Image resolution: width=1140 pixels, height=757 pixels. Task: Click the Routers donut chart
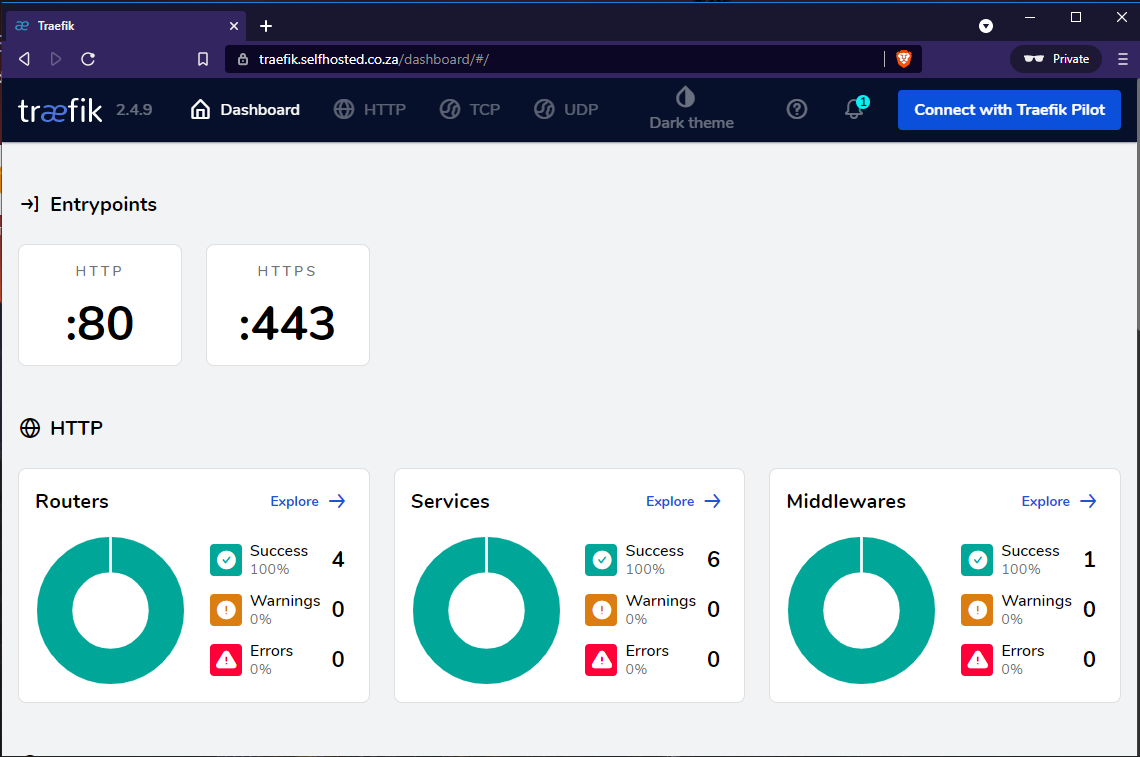point(110,610)
